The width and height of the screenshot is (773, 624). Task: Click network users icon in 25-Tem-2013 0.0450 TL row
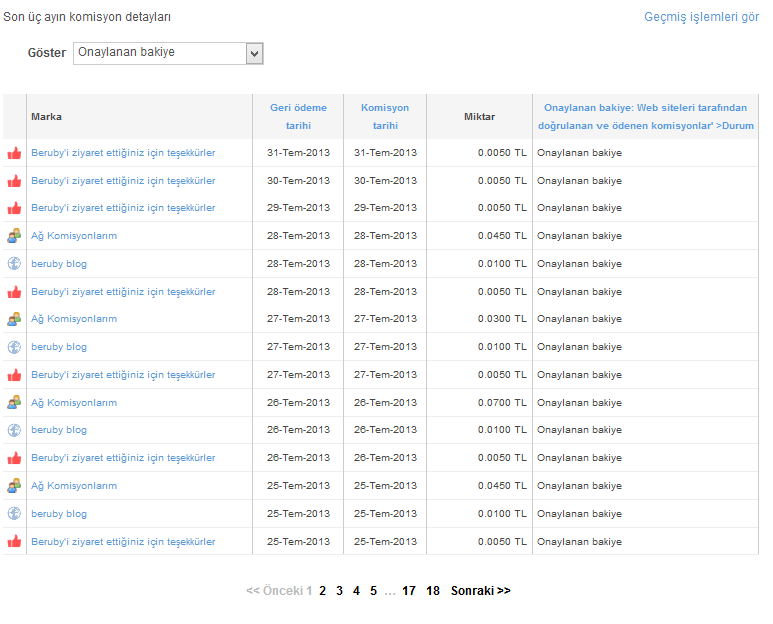(14, 485)
